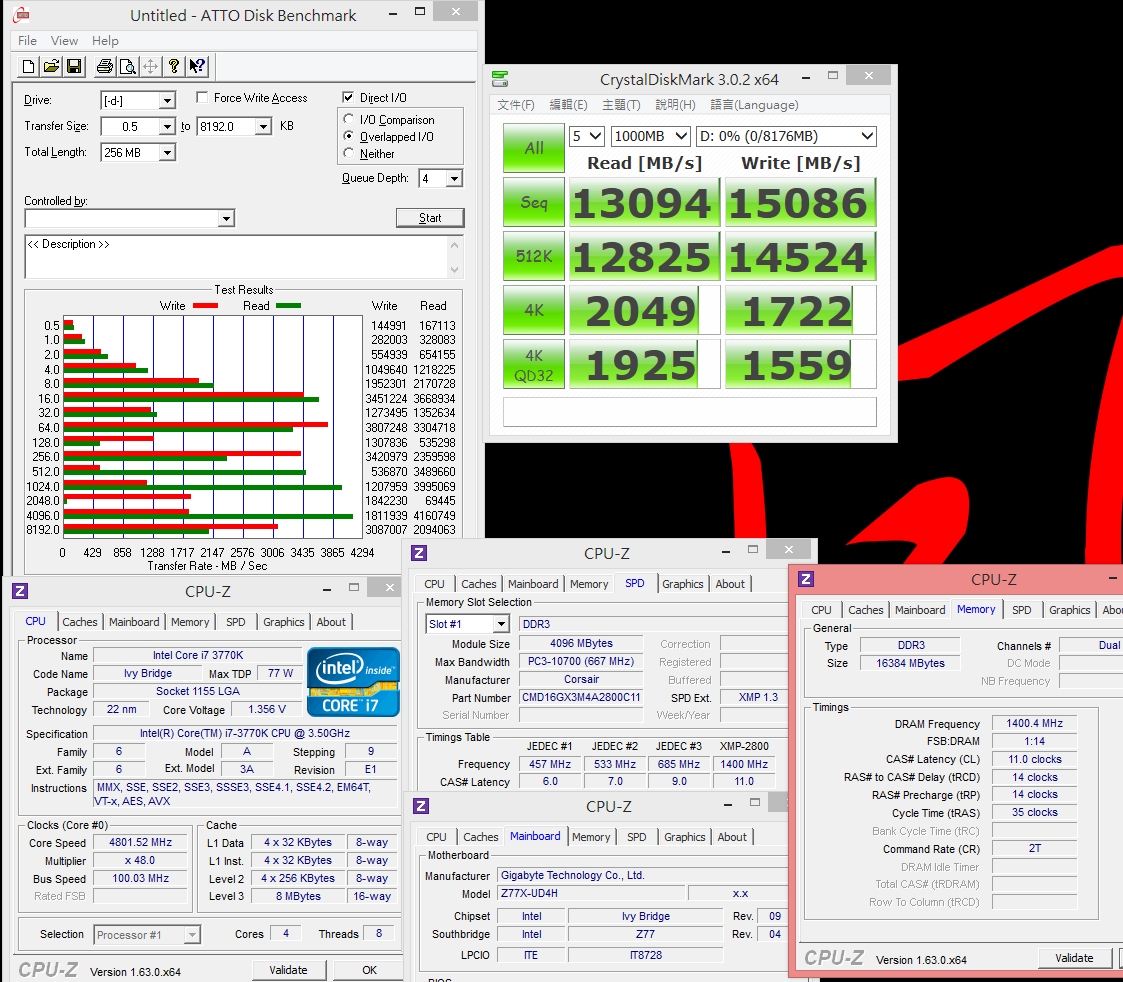Image resolution: width=1123 pixels, height=982 pixels.
Task: Open the Queue Depth dropdown
Action: [x=454, y=179]
